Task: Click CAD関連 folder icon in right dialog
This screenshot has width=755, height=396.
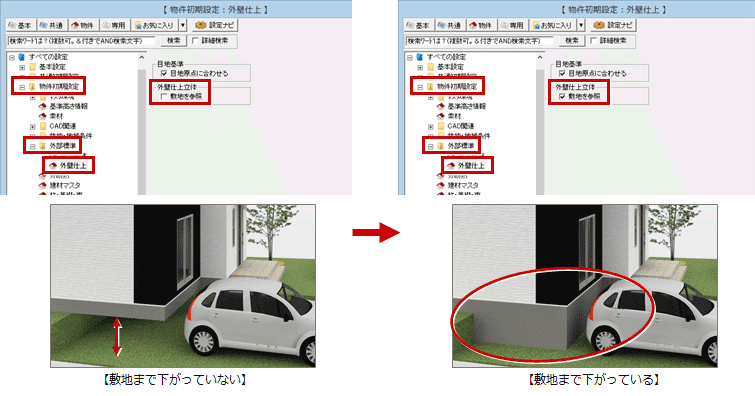Action: [441, 126]
